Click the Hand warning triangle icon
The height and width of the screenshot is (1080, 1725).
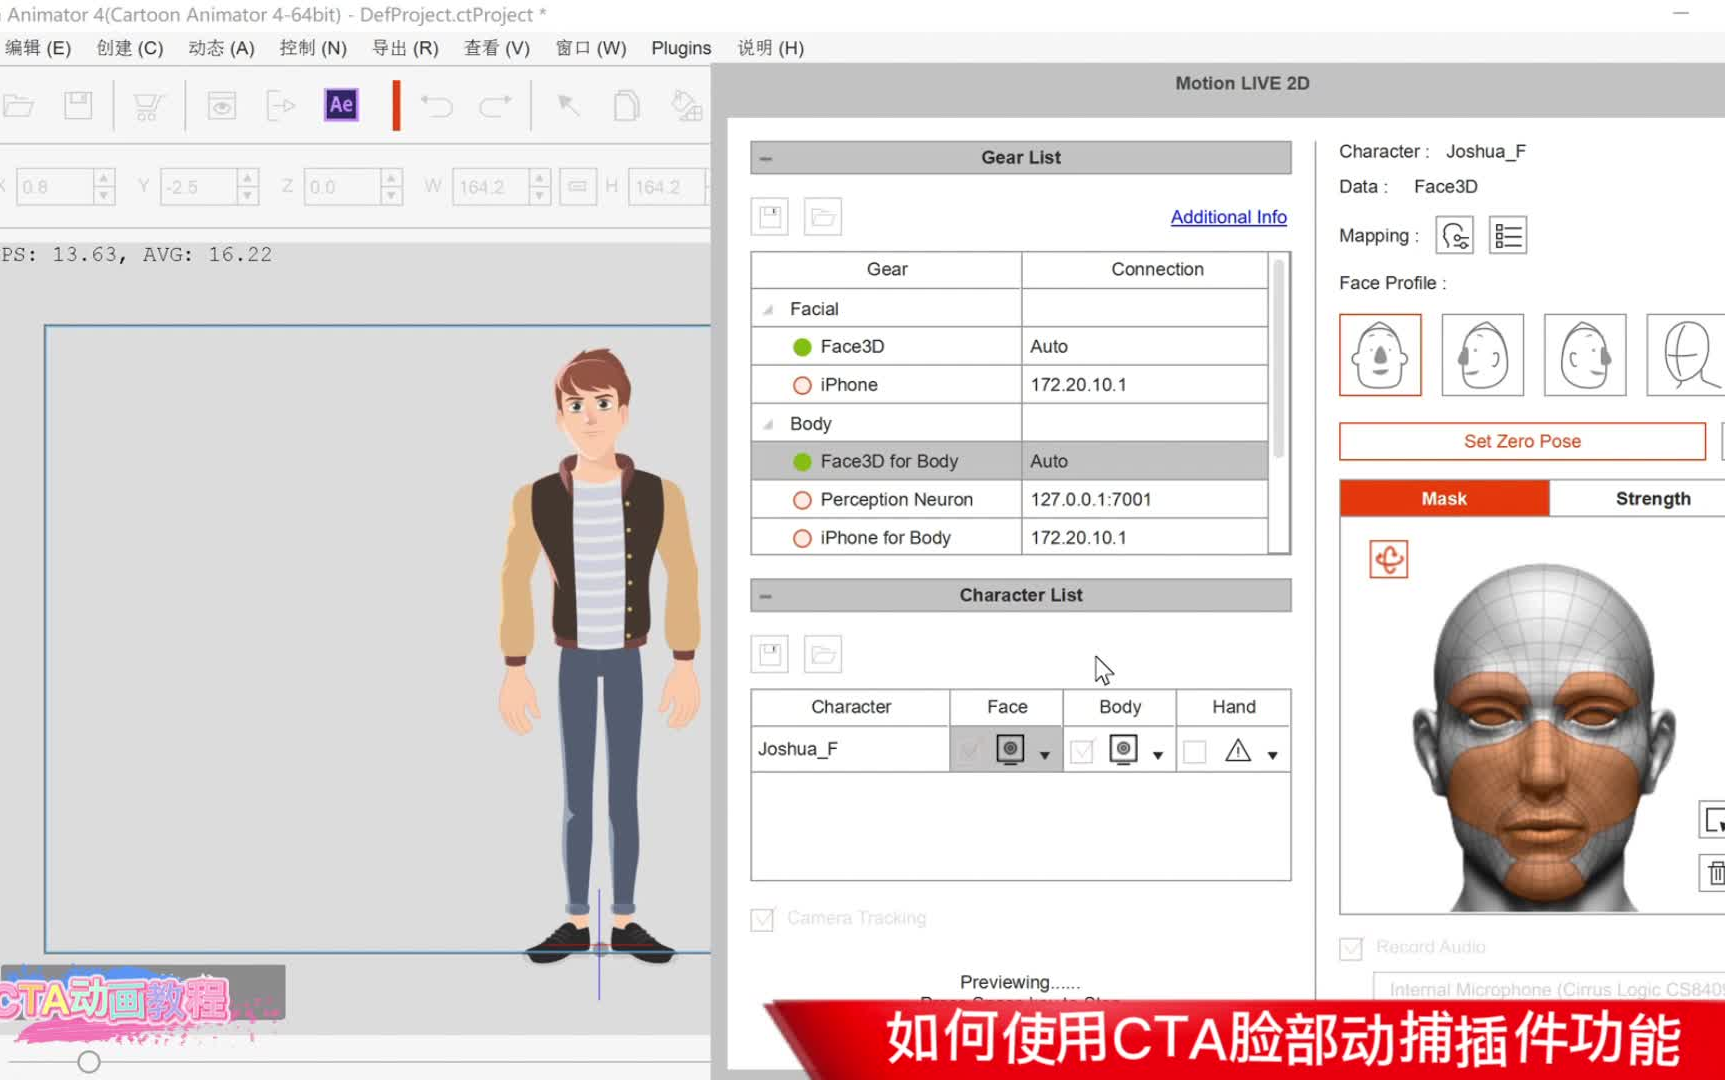1238,750
